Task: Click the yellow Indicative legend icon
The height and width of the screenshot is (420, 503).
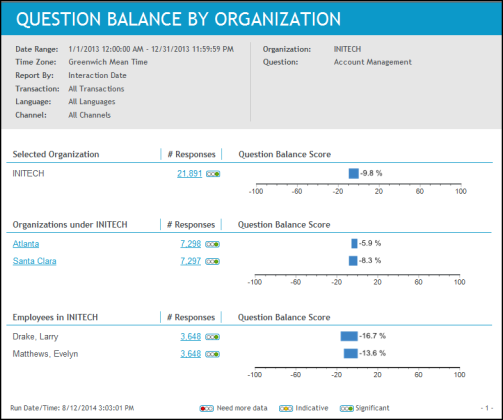Action: 286,408
